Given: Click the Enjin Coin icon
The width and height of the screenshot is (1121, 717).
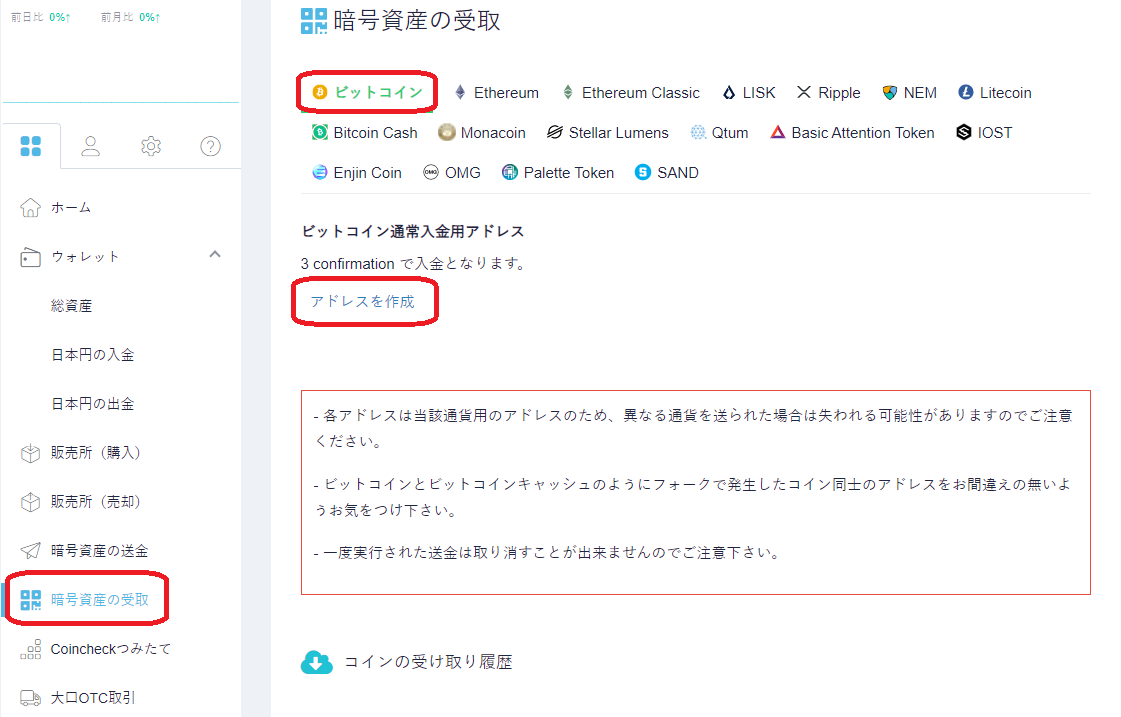Looking at the screenshot, I should (x=319, y=172).
